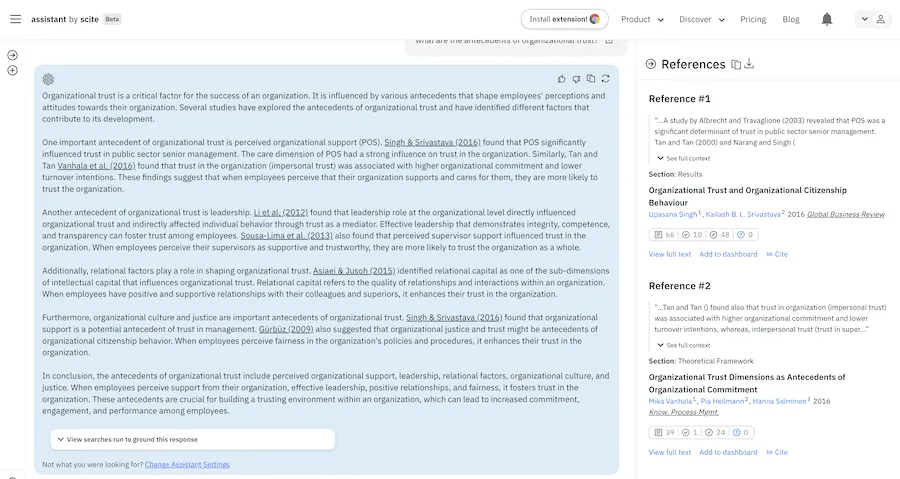Click the assistant by scite logo
This screenshot has width=900, height=479.
click(65, 19)
